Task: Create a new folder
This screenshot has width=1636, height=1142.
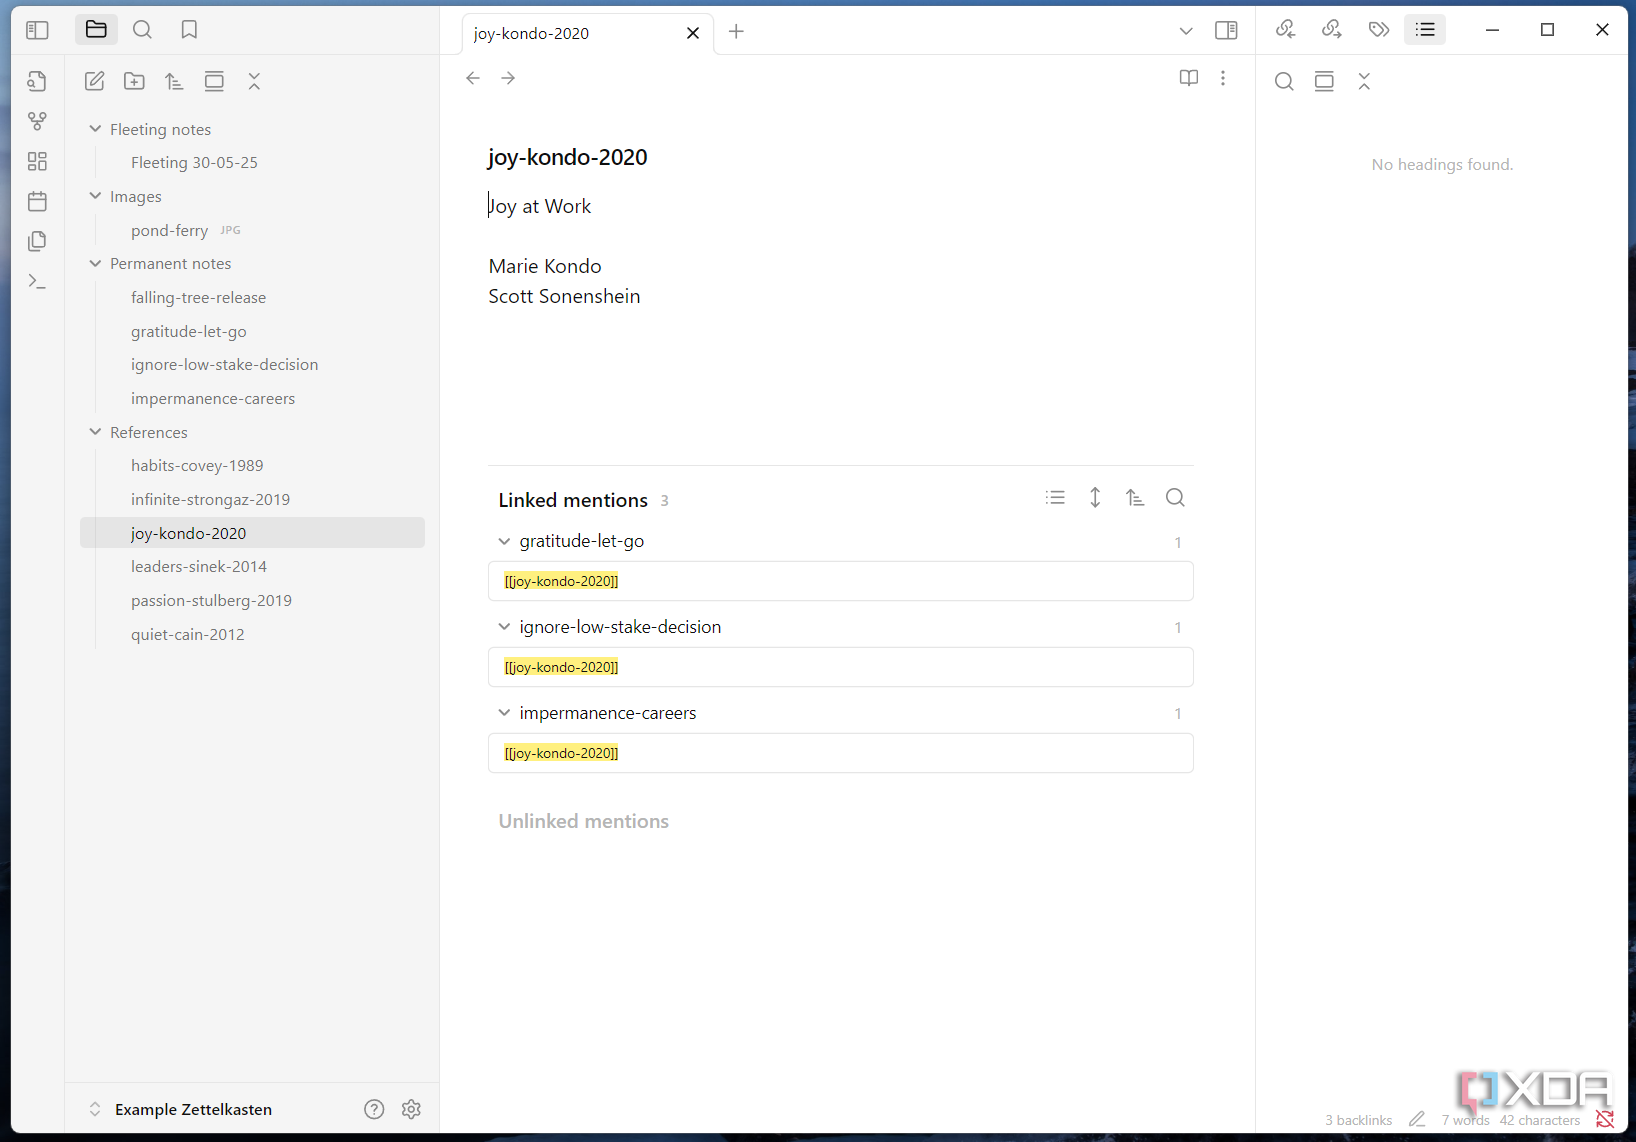Action: [x=134, y=81]
